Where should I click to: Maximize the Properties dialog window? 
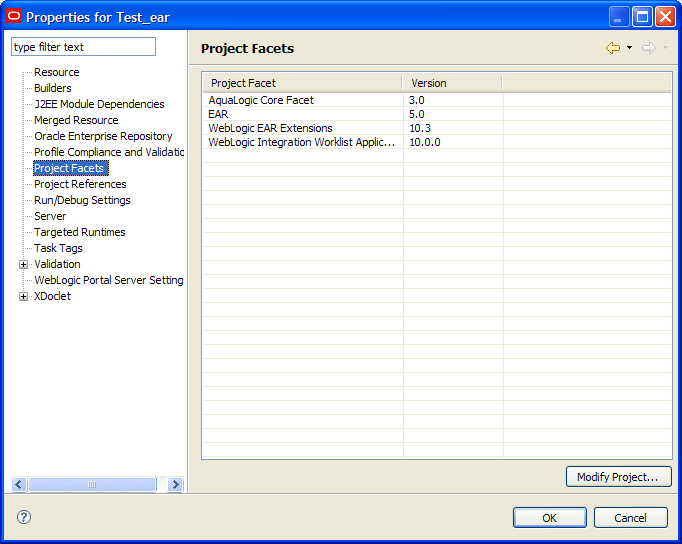(x=642, y=17)
